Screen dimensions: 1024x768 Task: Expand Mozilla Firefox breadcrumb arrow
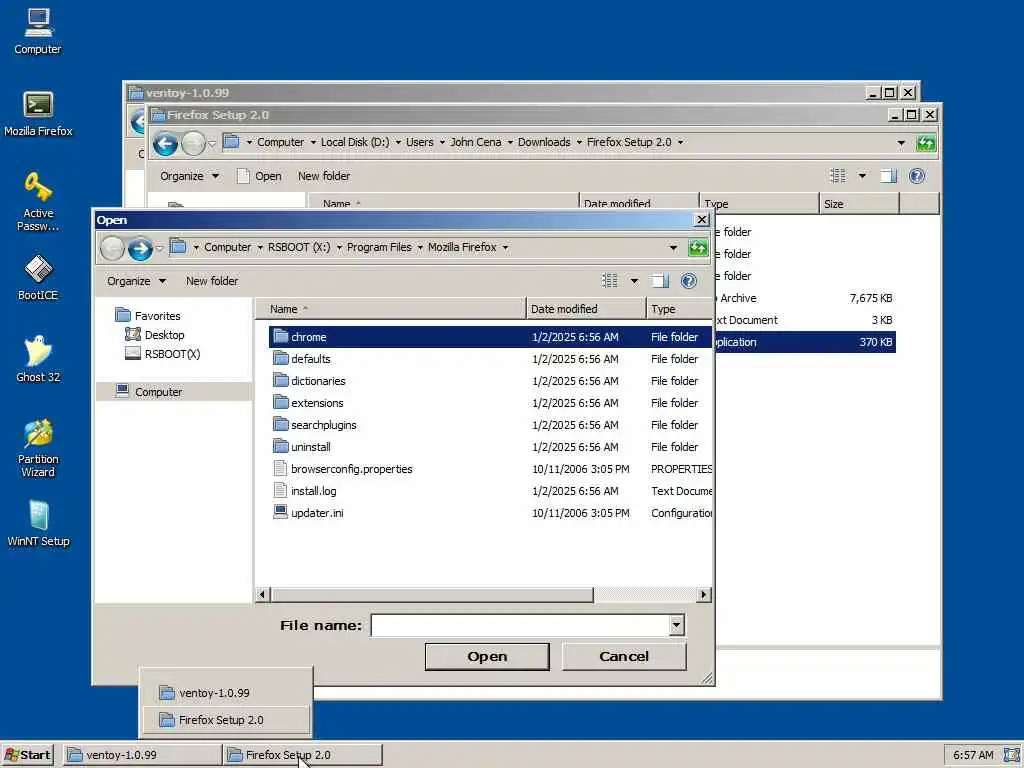point(505,248)
